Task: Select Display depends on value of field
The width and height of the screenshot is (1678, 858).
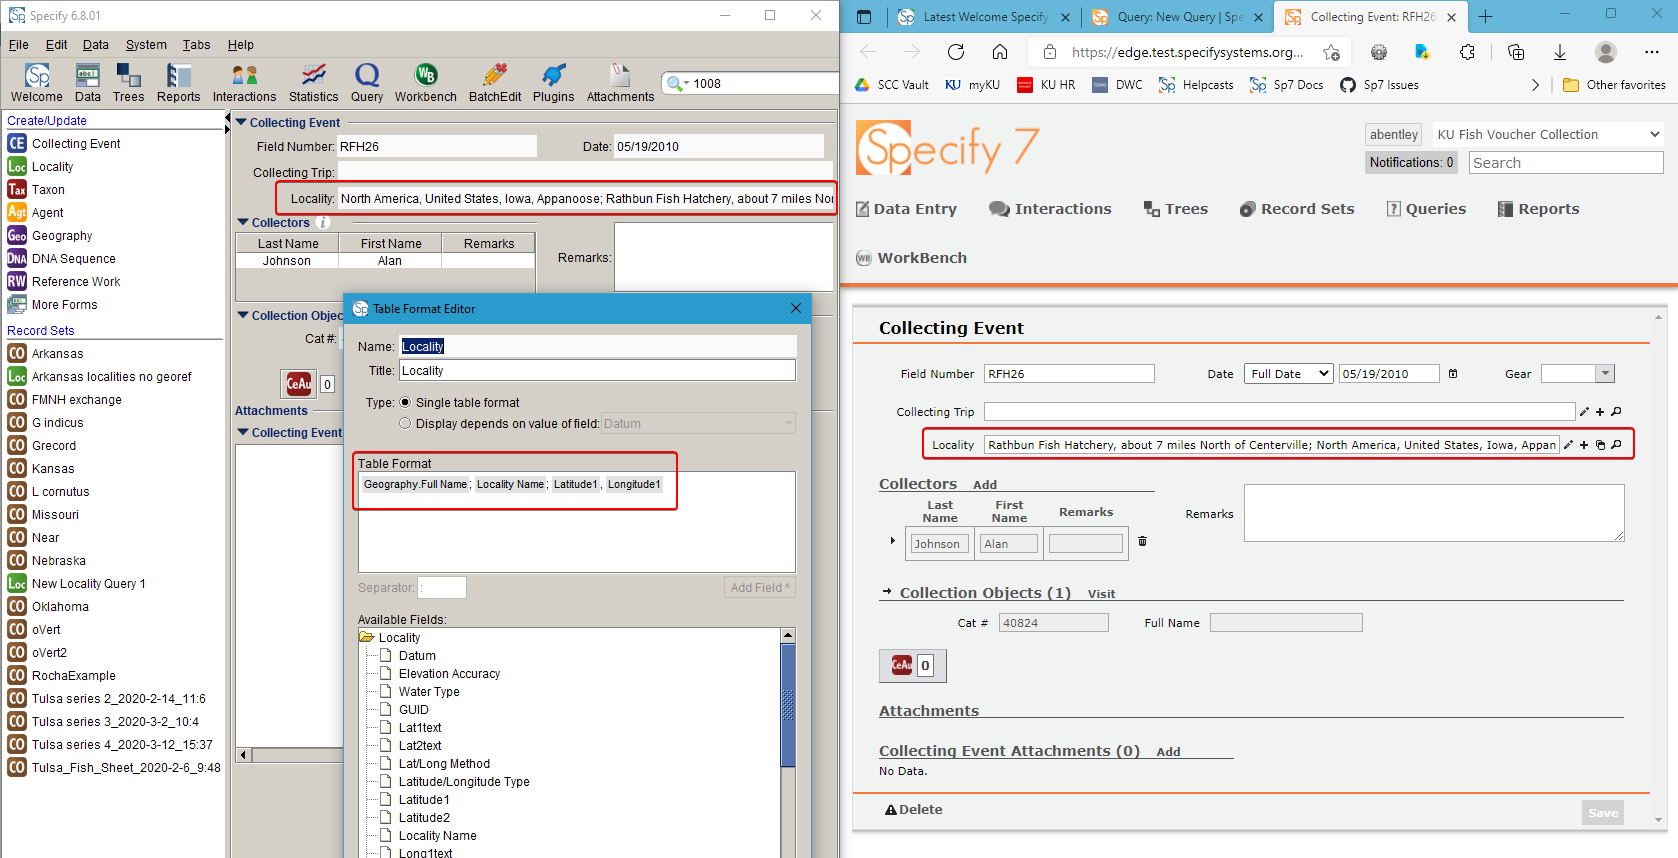Action: click(405, 423)
